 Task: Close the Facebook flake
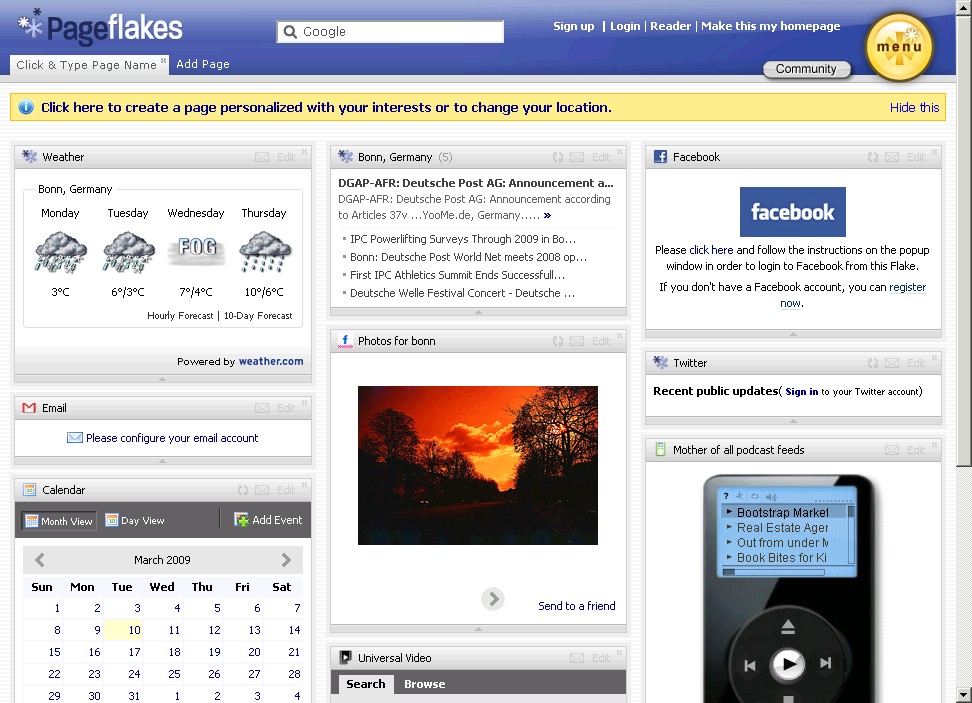934,152
